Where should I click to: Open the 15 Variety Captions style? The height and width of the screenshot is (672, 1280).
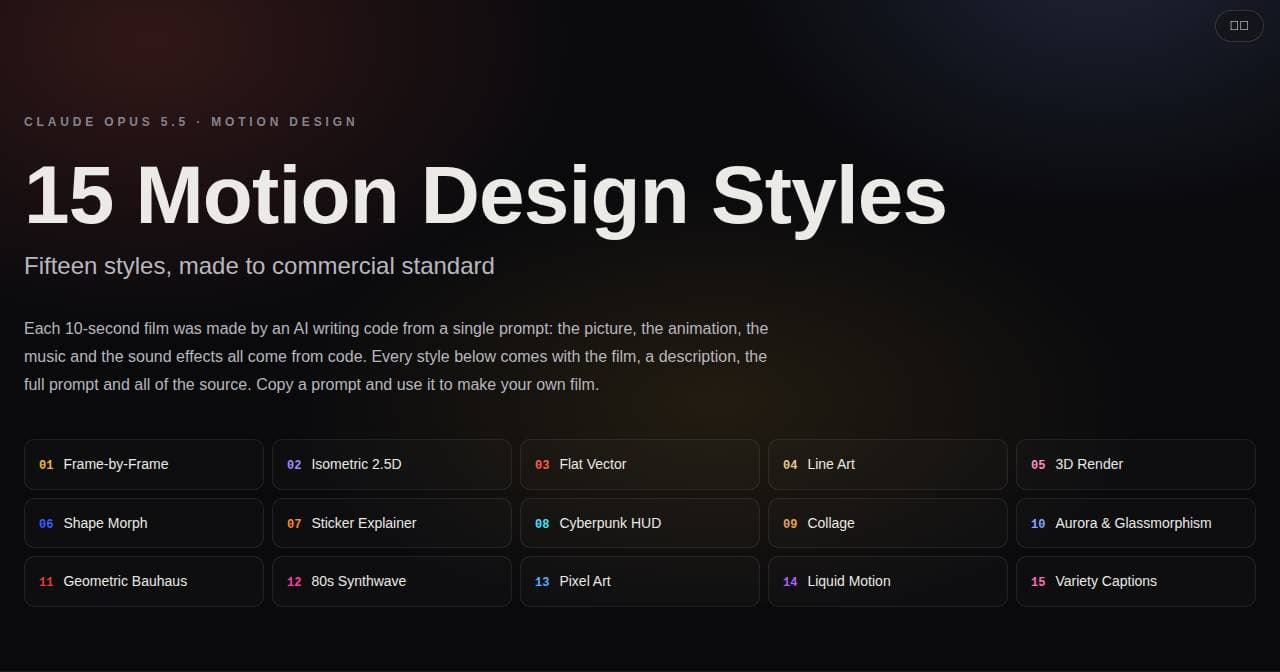pyautogui.click(x=1136, y=581)
